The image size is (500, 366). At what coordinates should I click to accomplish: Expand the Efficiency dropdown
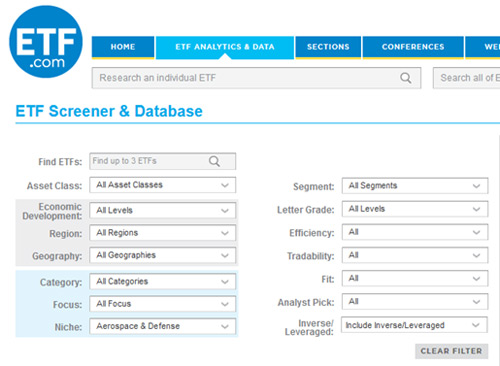(415, 232)
